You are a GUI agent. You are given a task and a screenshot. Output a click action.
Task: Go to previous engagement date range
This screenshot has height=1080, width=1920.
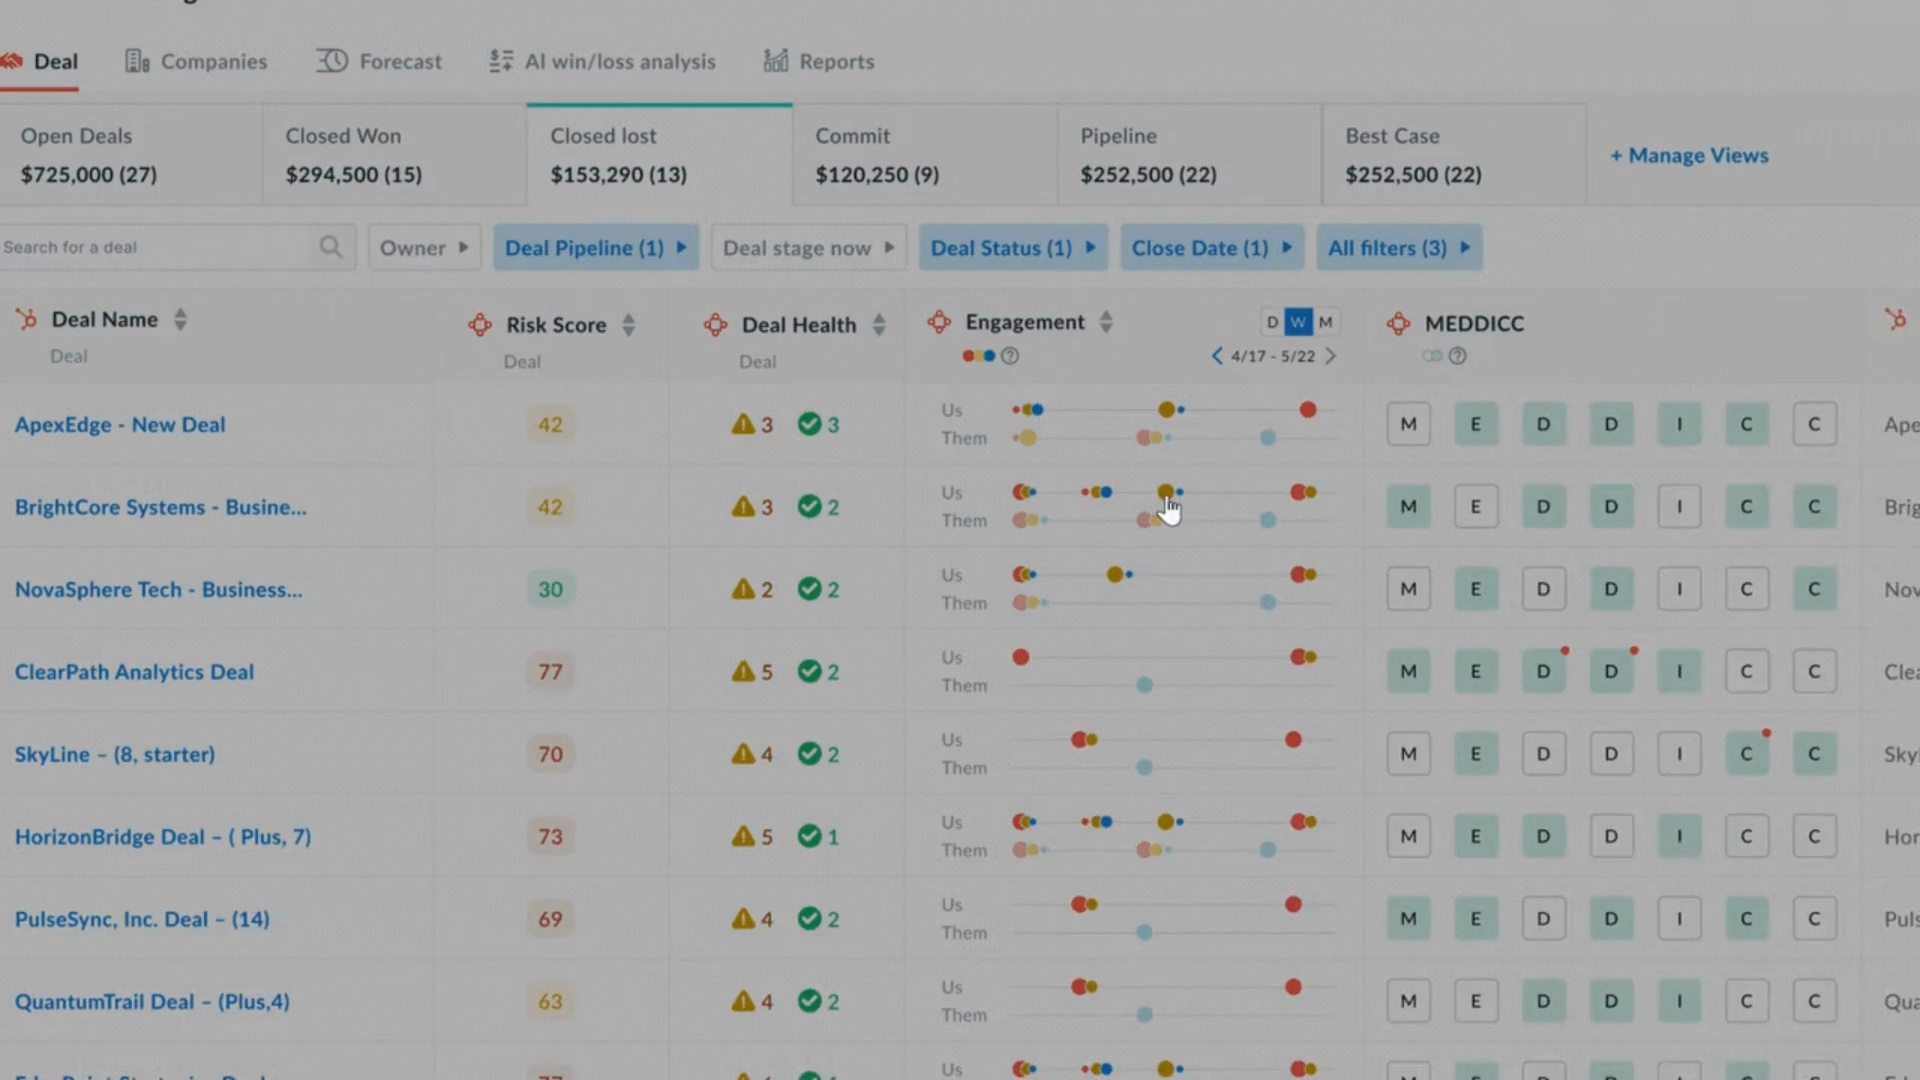pos(1217,356)
